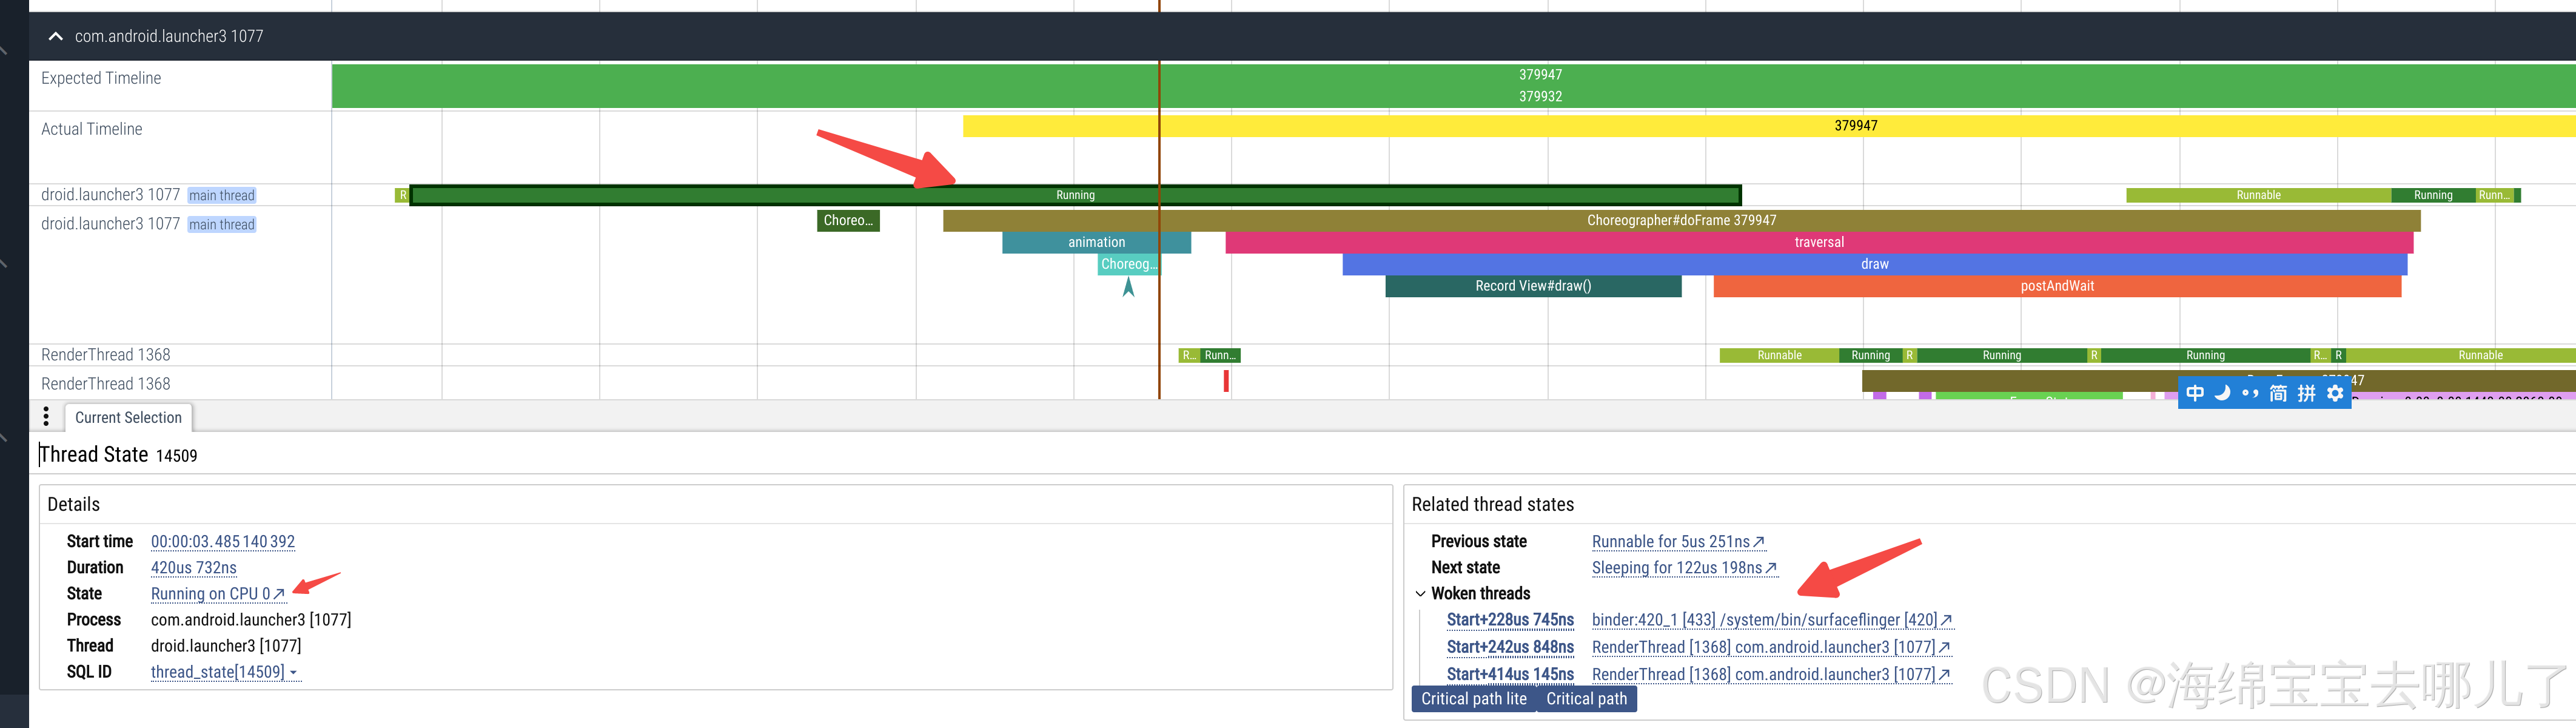2576x728 pixels.
Task: Toggle the moon icon in the IME toolbar
Action: [x=2222, y=393]
